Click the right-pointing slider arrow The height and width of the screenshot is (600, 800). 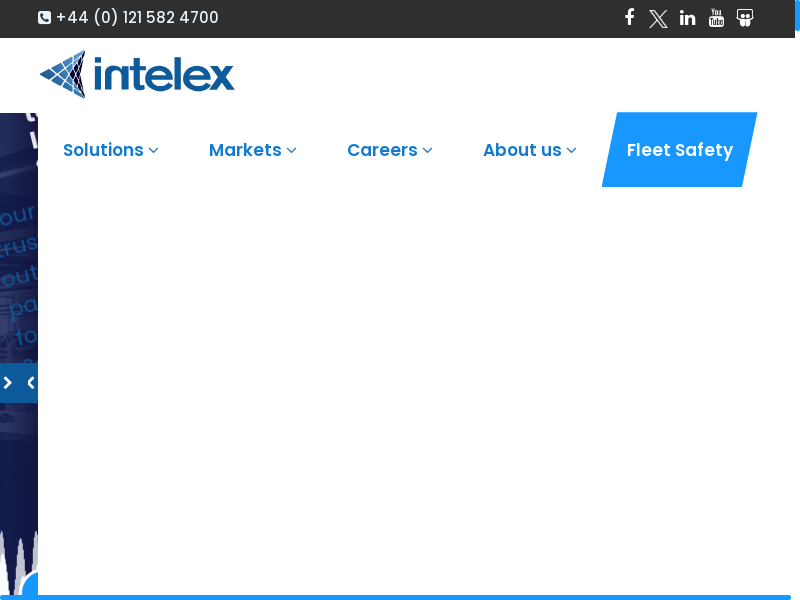pos(8,383)
